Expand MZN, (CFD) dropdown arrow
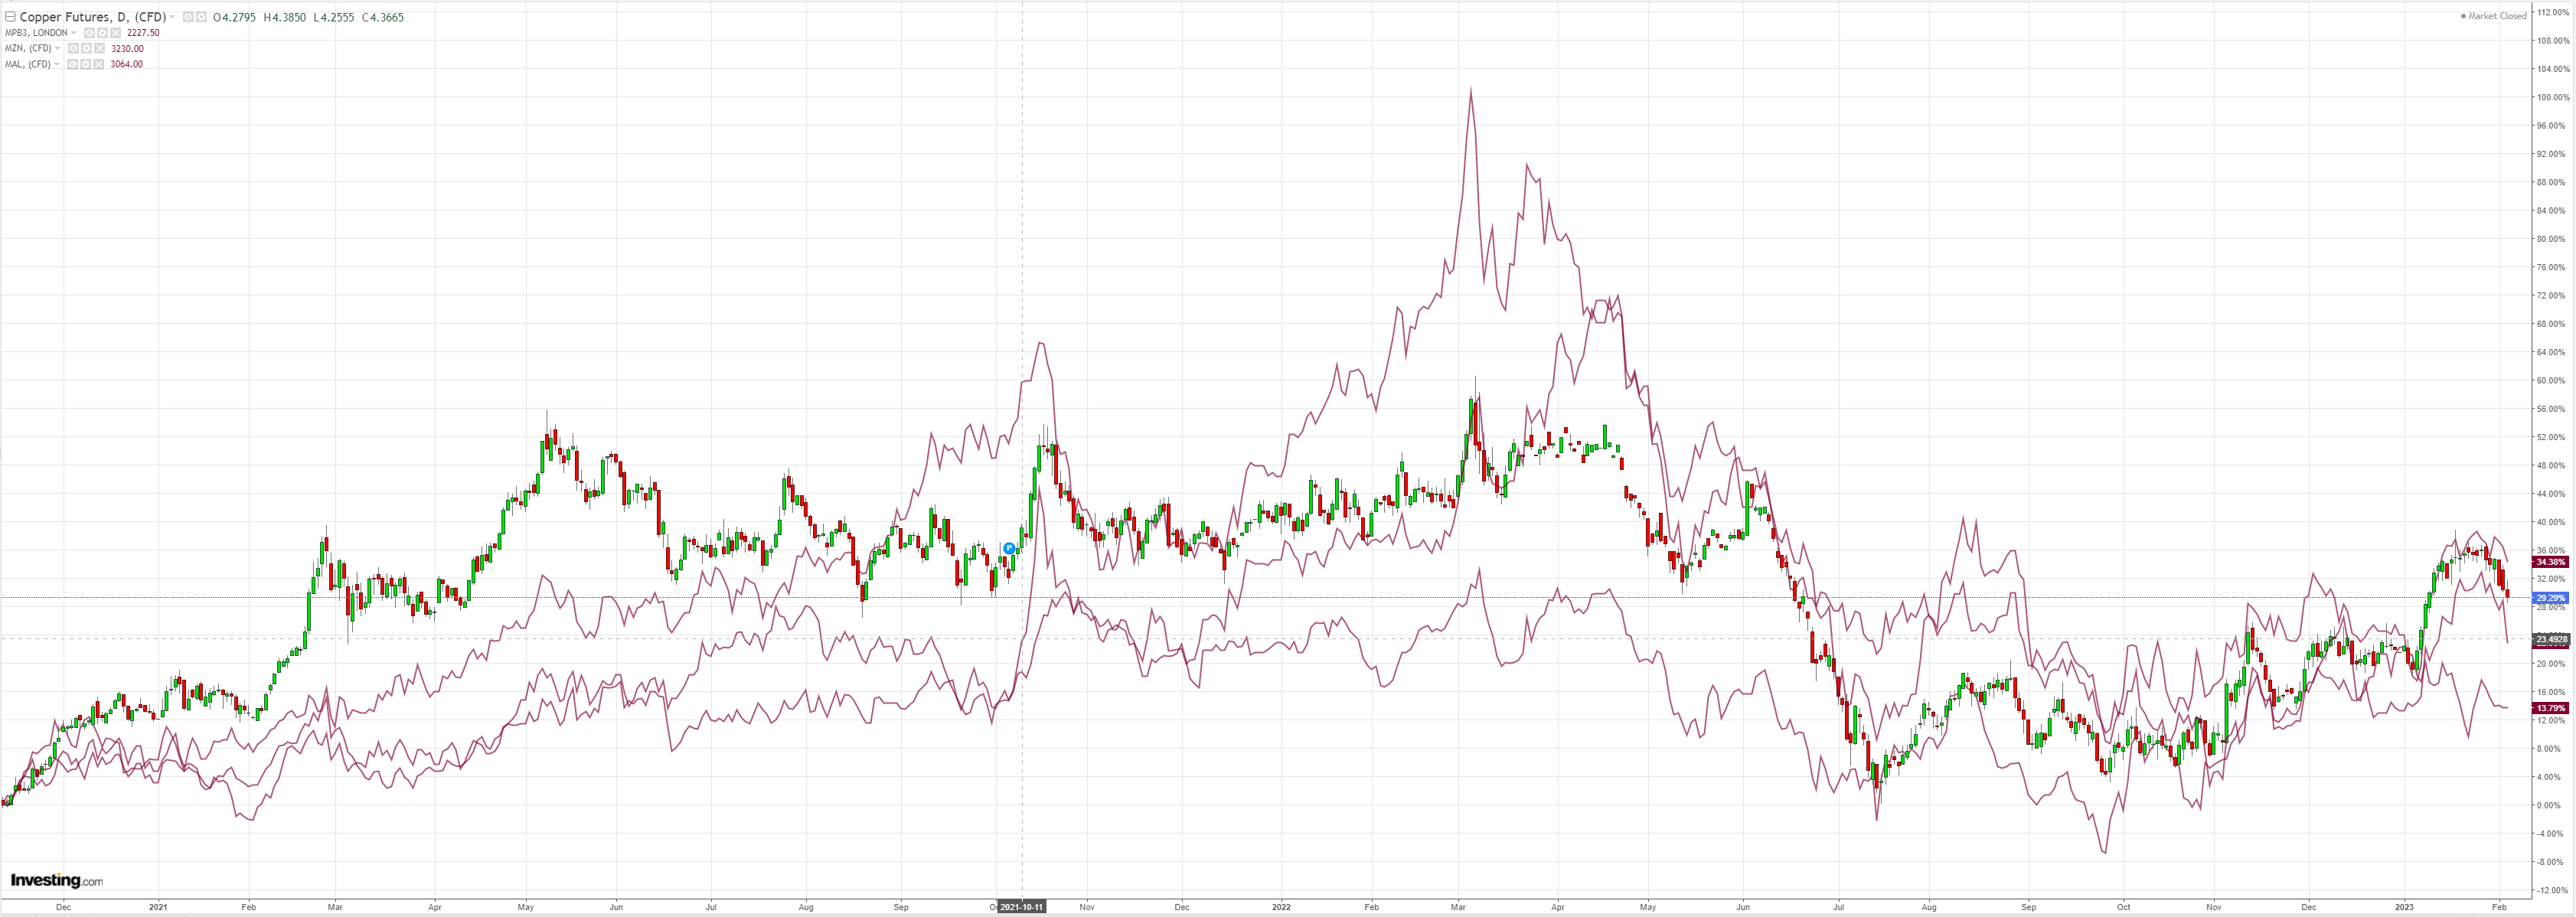 (x=57, y=48)
